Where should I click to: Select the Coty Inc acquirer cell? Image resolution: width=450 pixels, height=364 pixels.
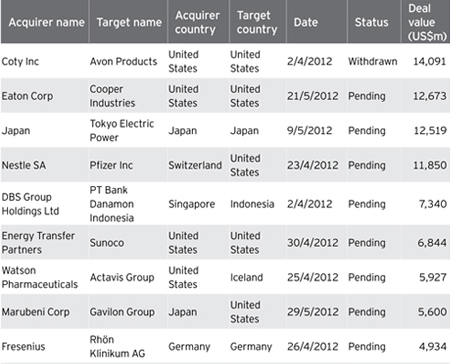20,62
